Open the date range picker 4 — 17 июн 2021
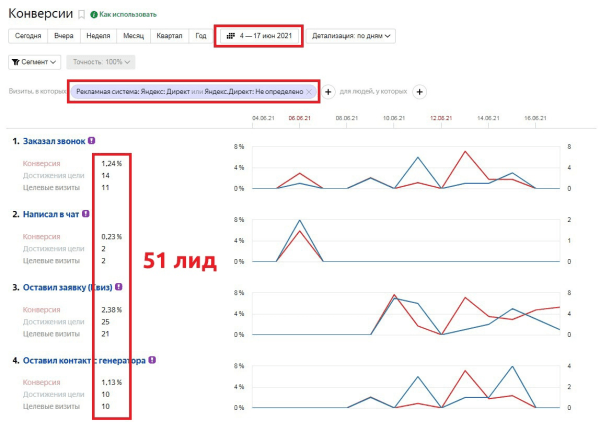The height and width of the screenshot is (422, 600). click(x=257, y=36)
